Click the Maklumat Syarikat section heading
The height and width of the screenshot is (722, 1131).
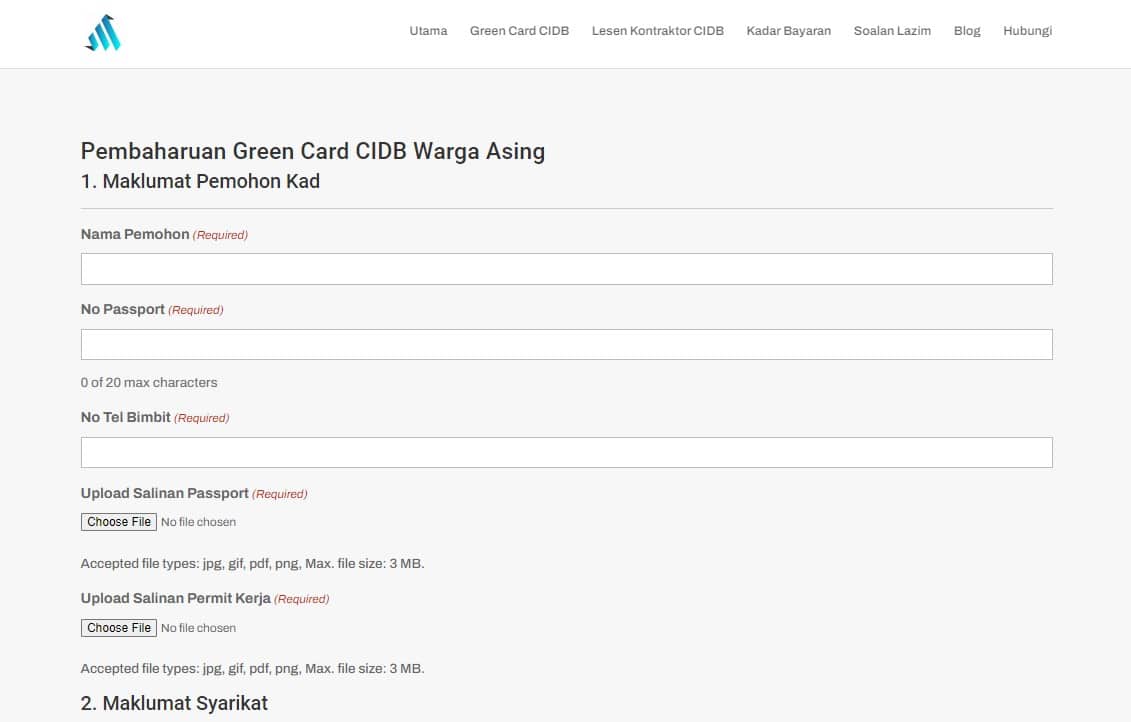pyautogui.click(x=174, y=703)
